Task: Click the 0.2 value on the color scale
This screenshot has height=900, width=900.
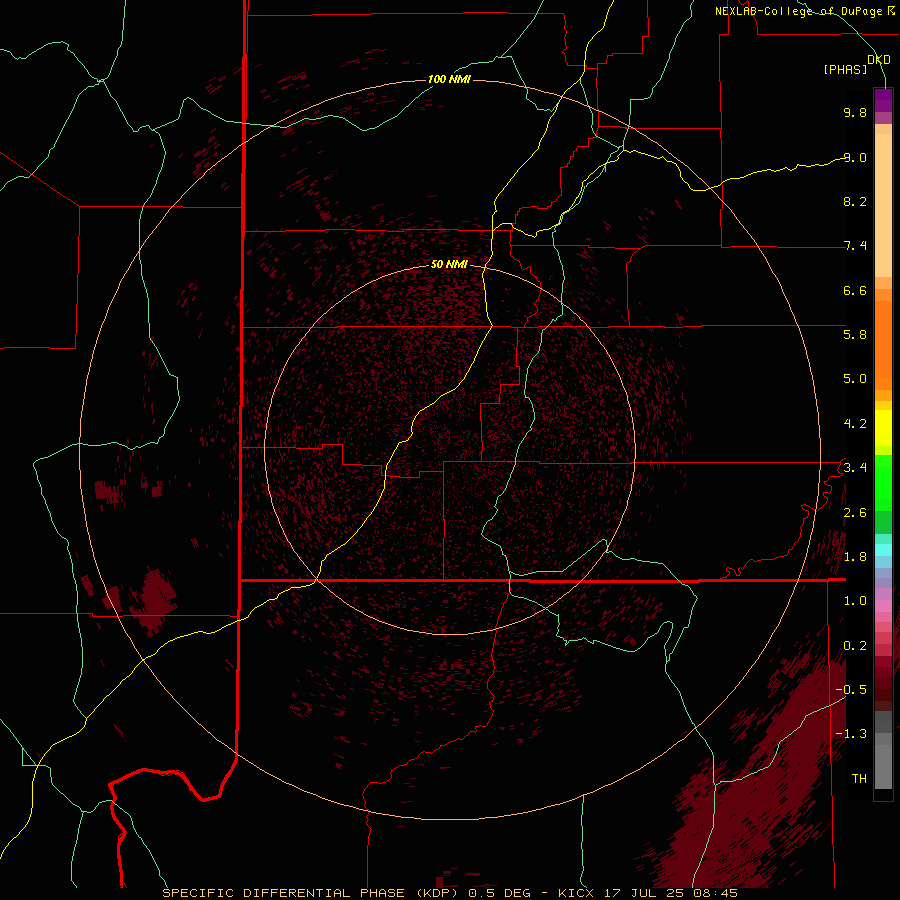Action: pyautogui.click(x=855, y=646)
